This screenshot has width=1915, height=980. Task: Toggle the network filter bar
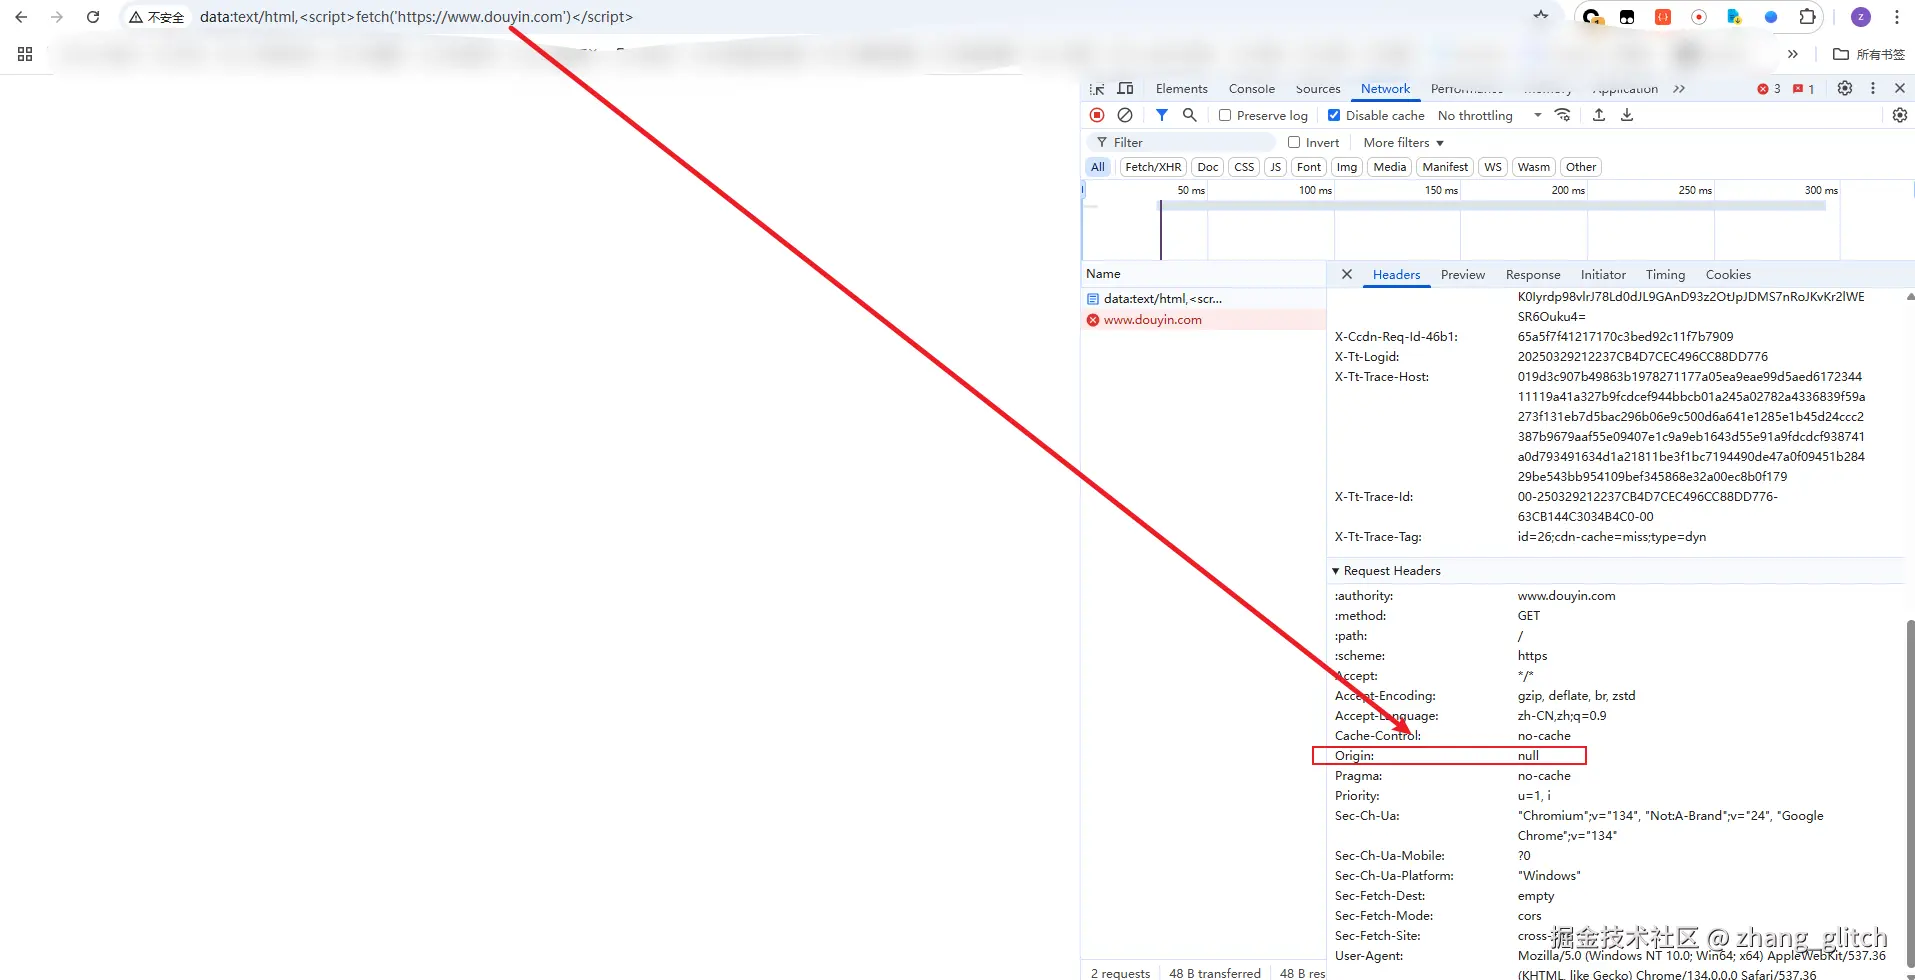tap(1161, 115)
